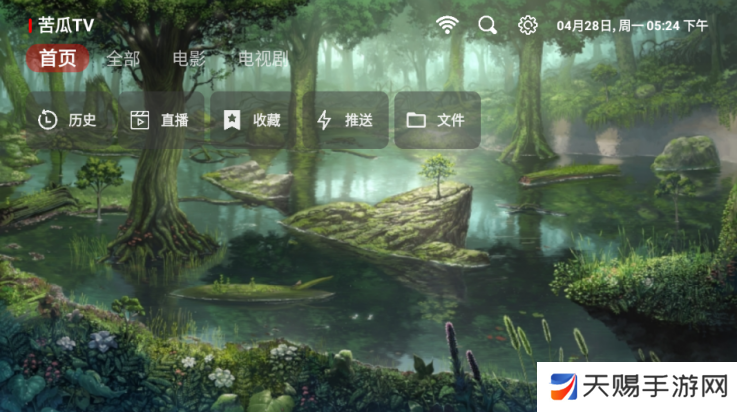The height and width of the screenshot is (412, 737).
Task: Select the 首页 tab
Action: click(x=57, y=58)
